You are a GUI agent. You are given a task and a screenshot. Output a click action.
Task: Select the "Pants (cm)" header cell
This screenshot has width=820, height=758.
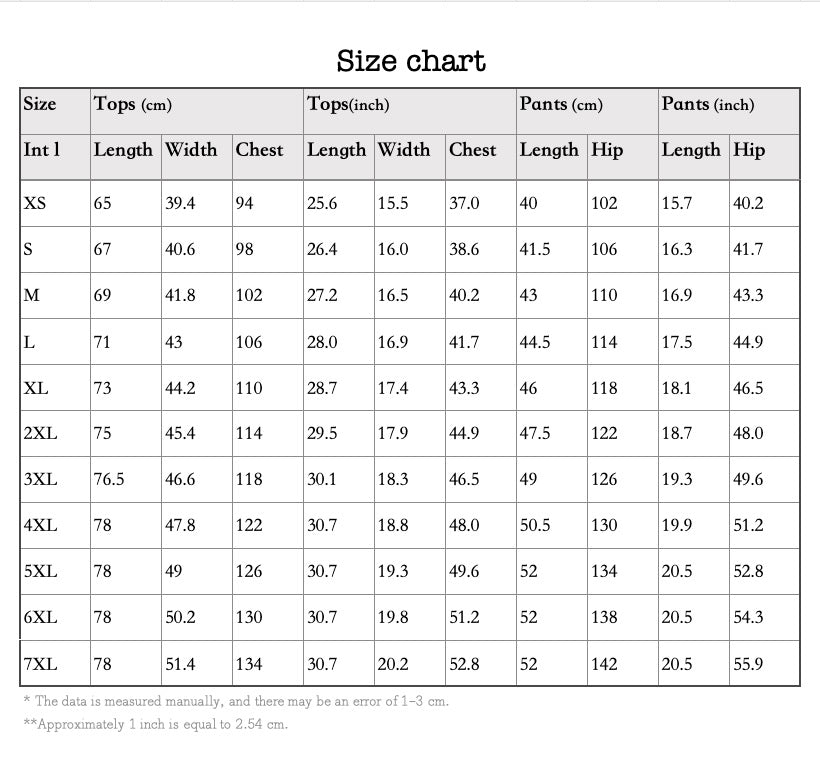tap(561, 105)
